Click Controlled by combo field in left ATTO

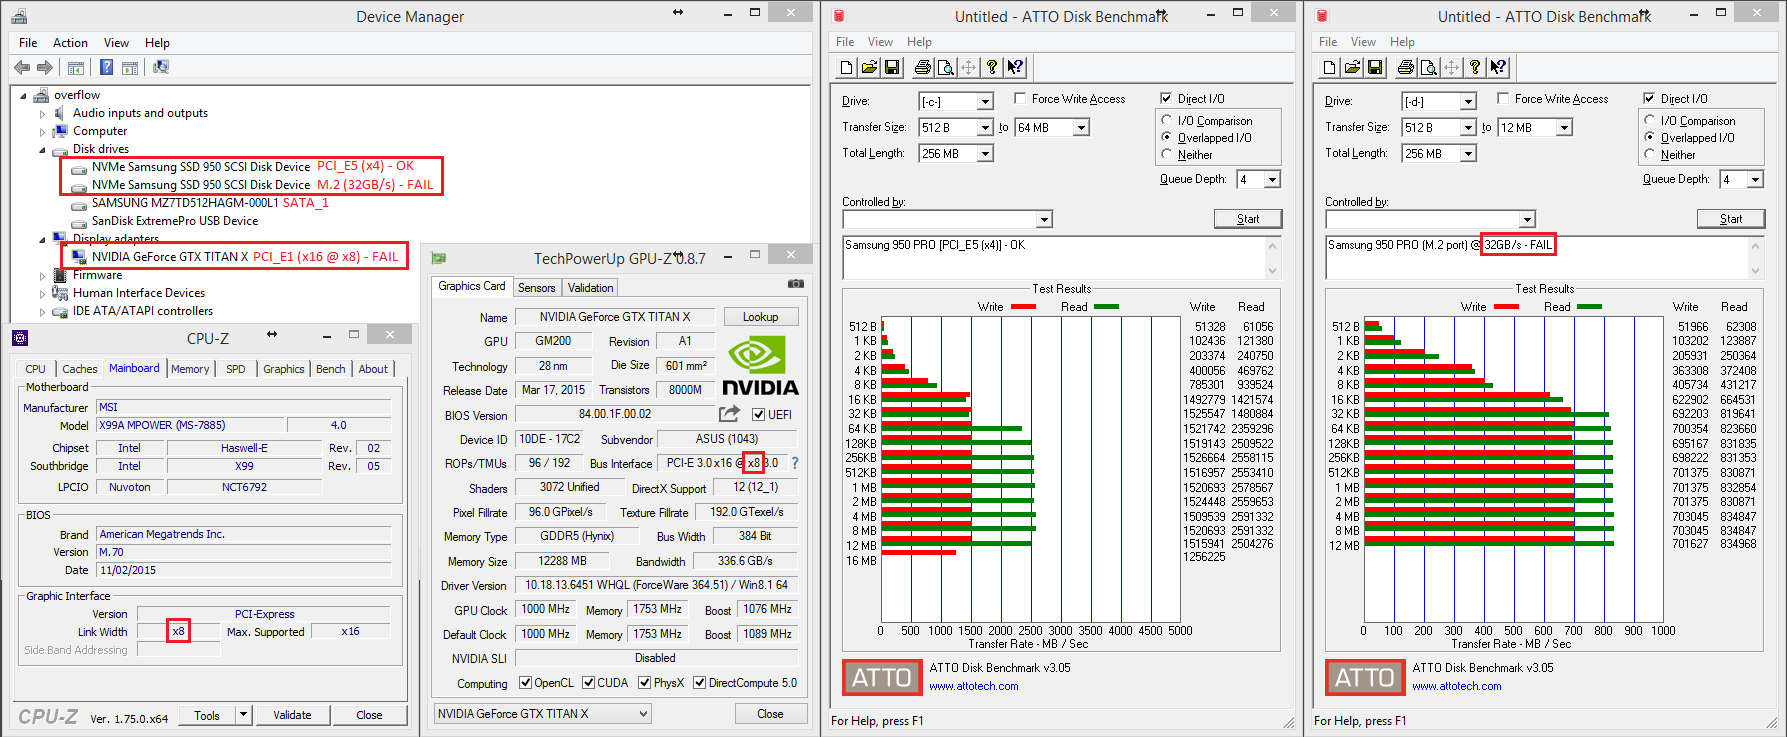tap(947, 219)
